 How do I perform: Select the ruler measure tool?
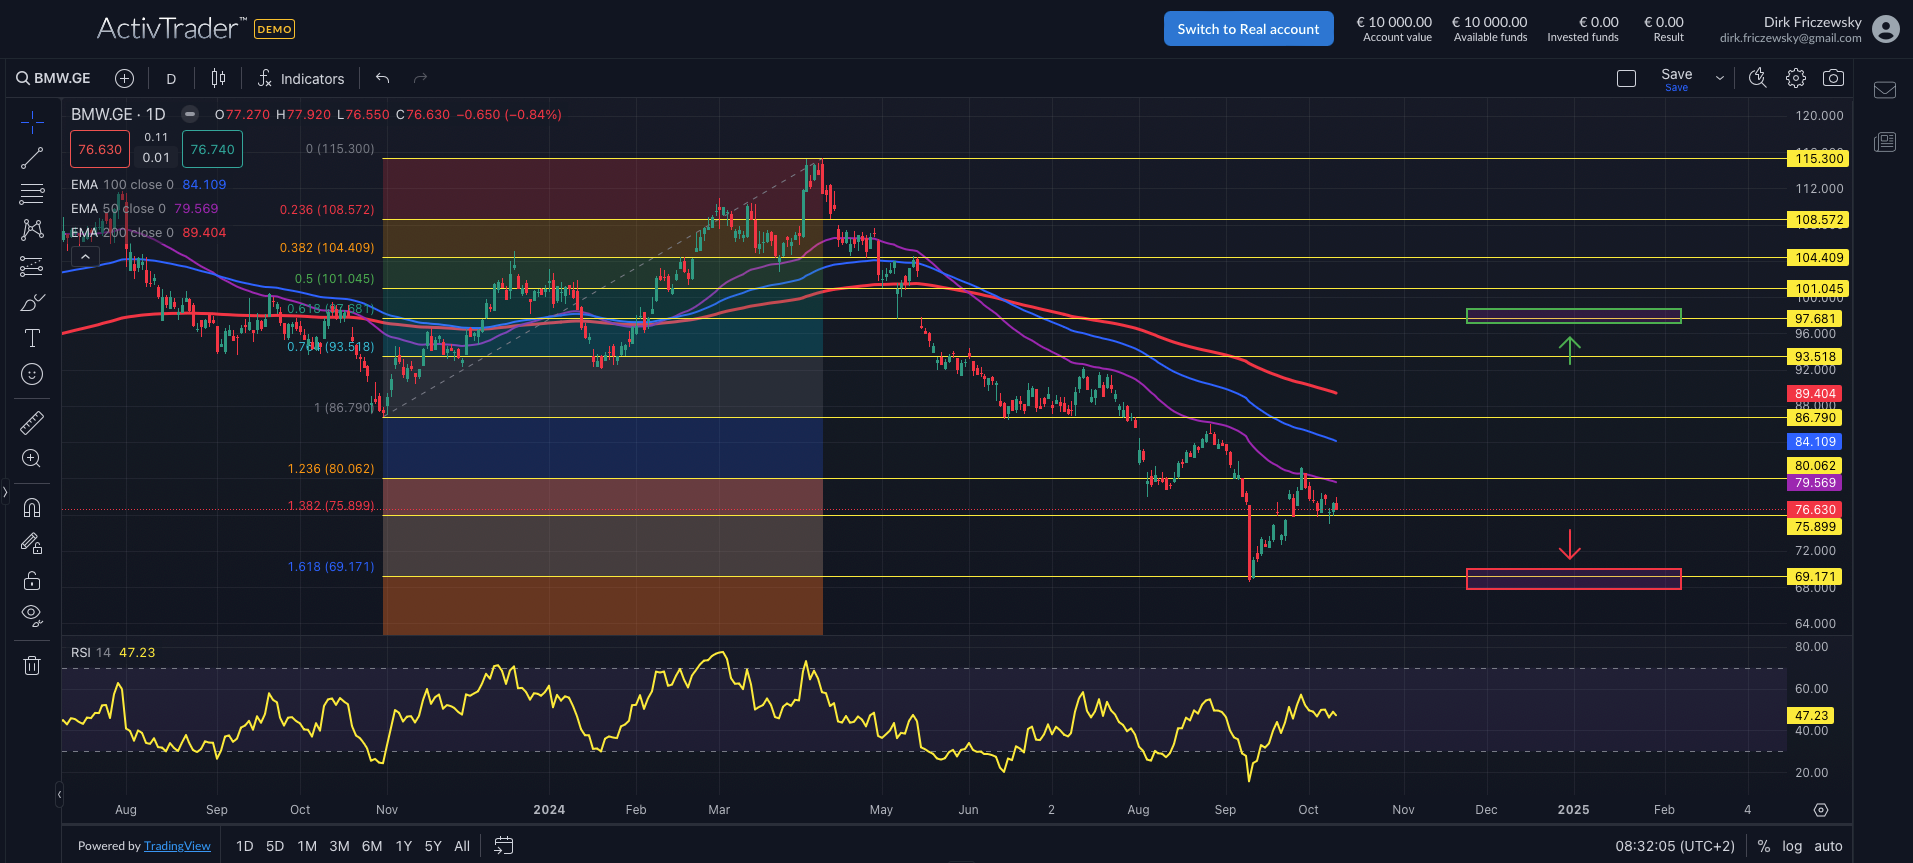32,423
